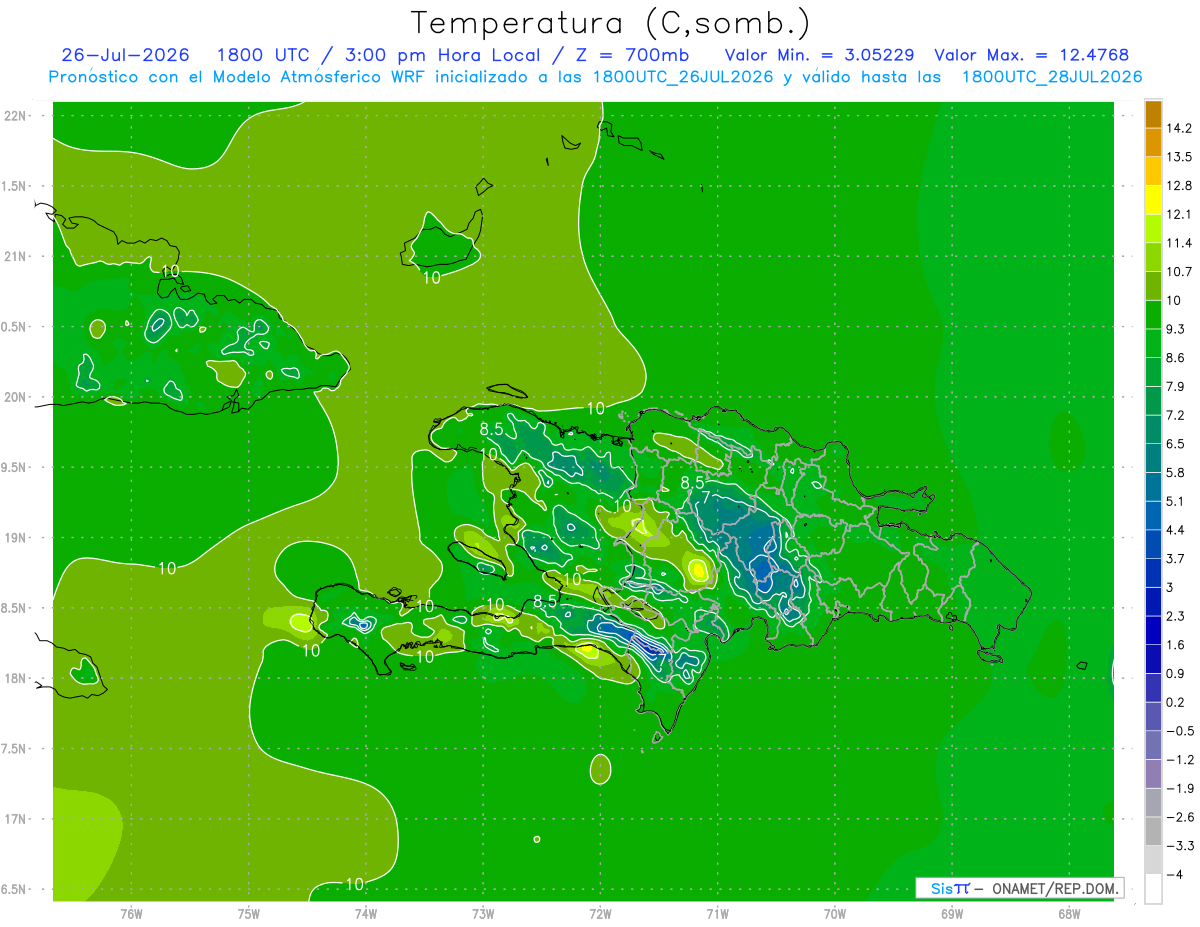Click the "22N" latitude axis label
Screen dimensions: 1200x927
coord(15,116)
